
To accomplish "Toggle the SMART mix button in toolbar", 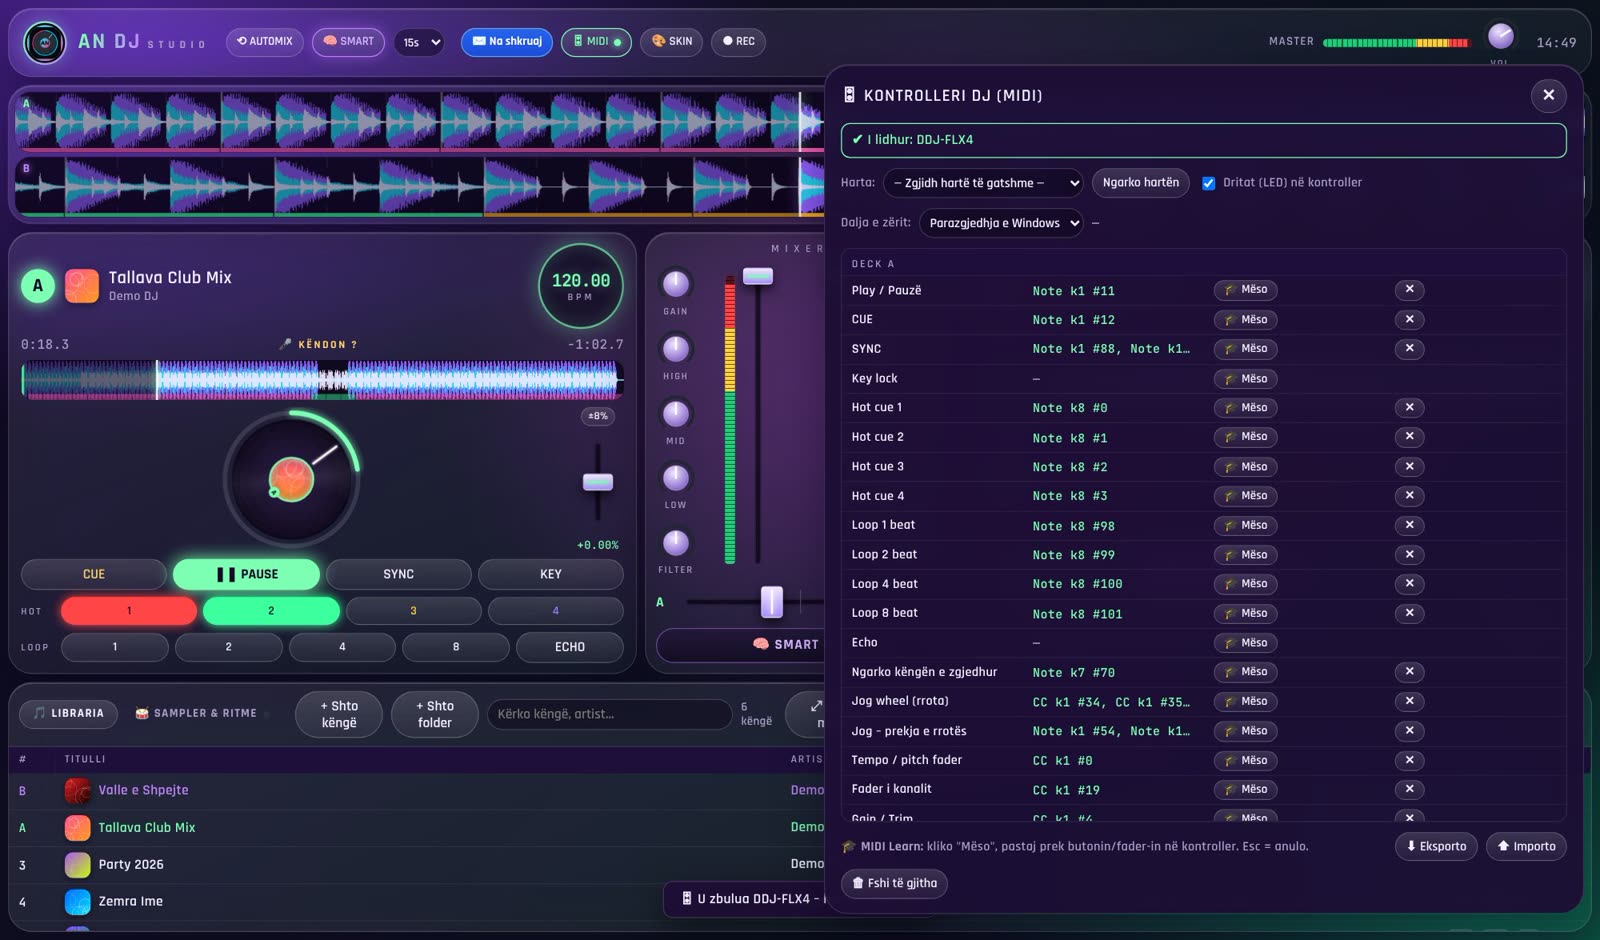I will (x=348, y=42).
